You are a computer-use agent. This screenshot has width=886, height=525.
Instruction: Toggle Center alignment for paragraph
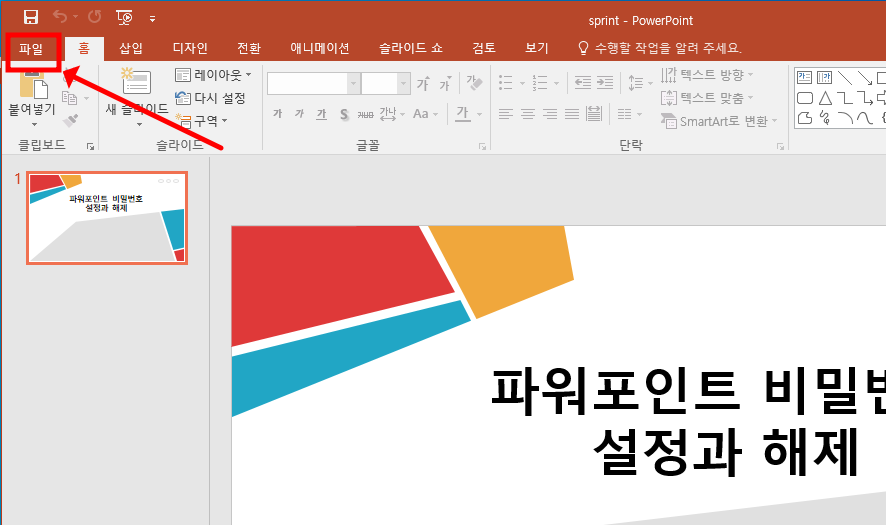point(528,115)
